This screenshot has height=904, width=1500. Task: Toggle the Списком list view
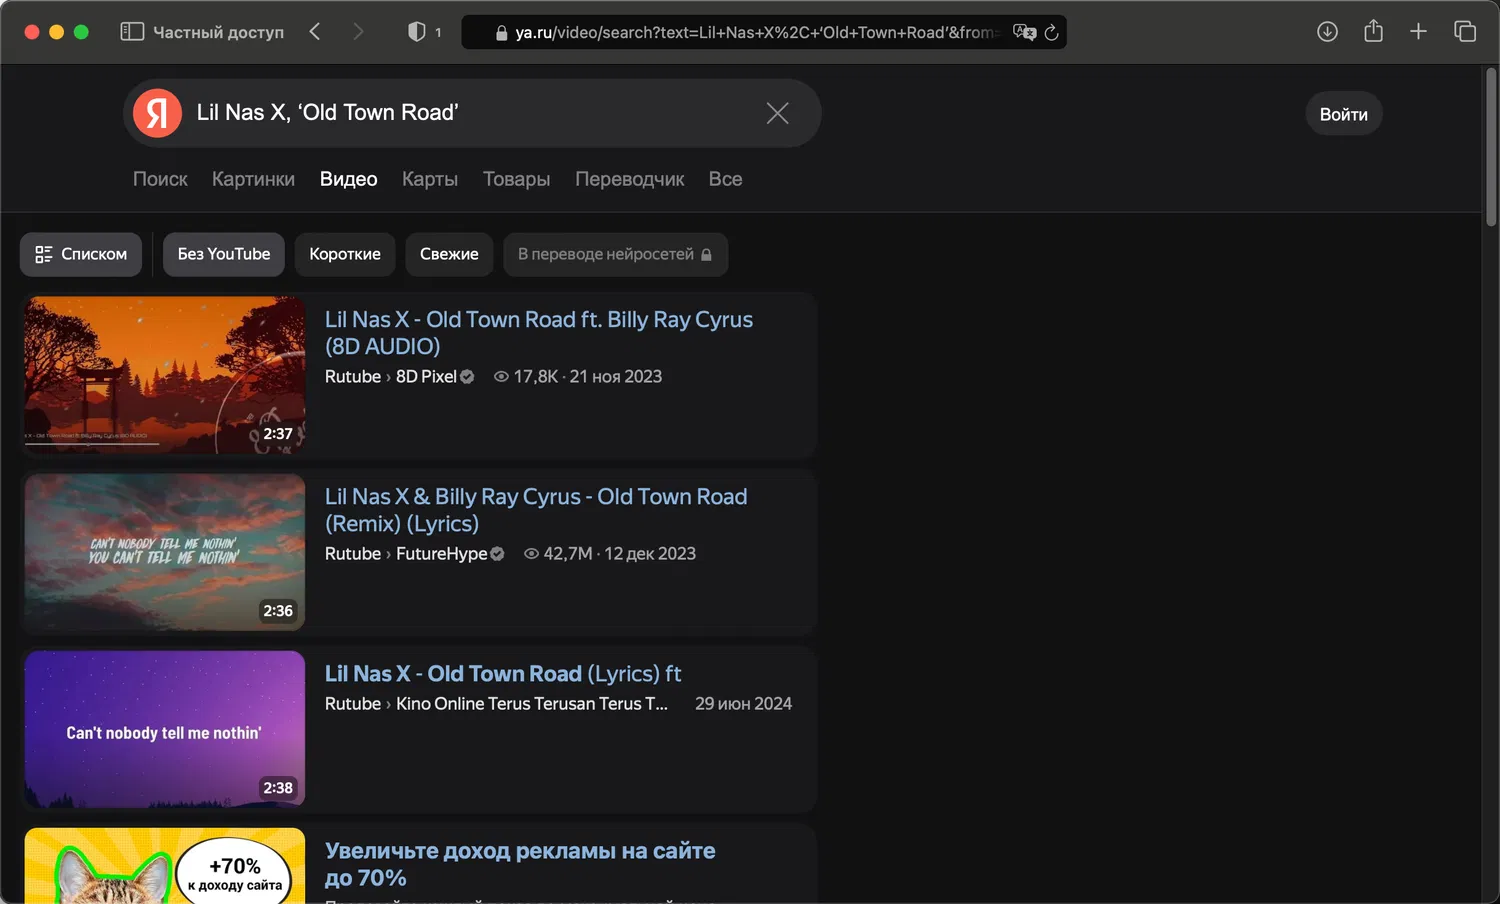(81, 254)
